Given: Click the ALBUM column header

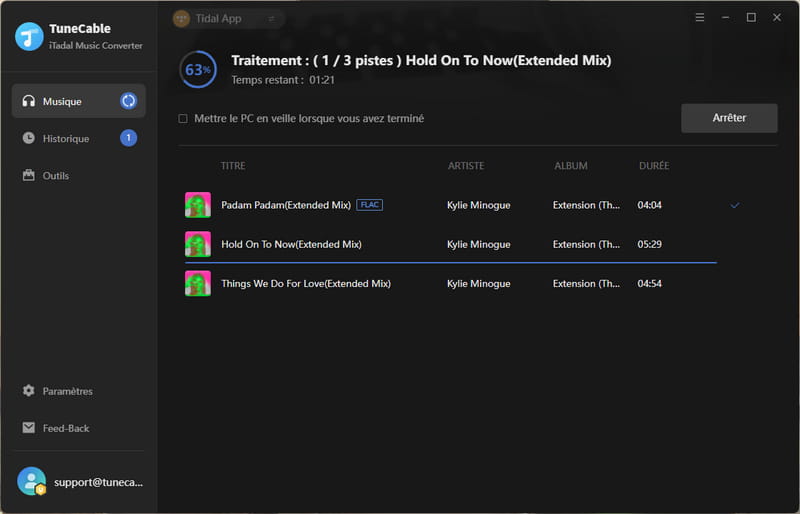Looking at the screenshot, I should pos(571,166).
